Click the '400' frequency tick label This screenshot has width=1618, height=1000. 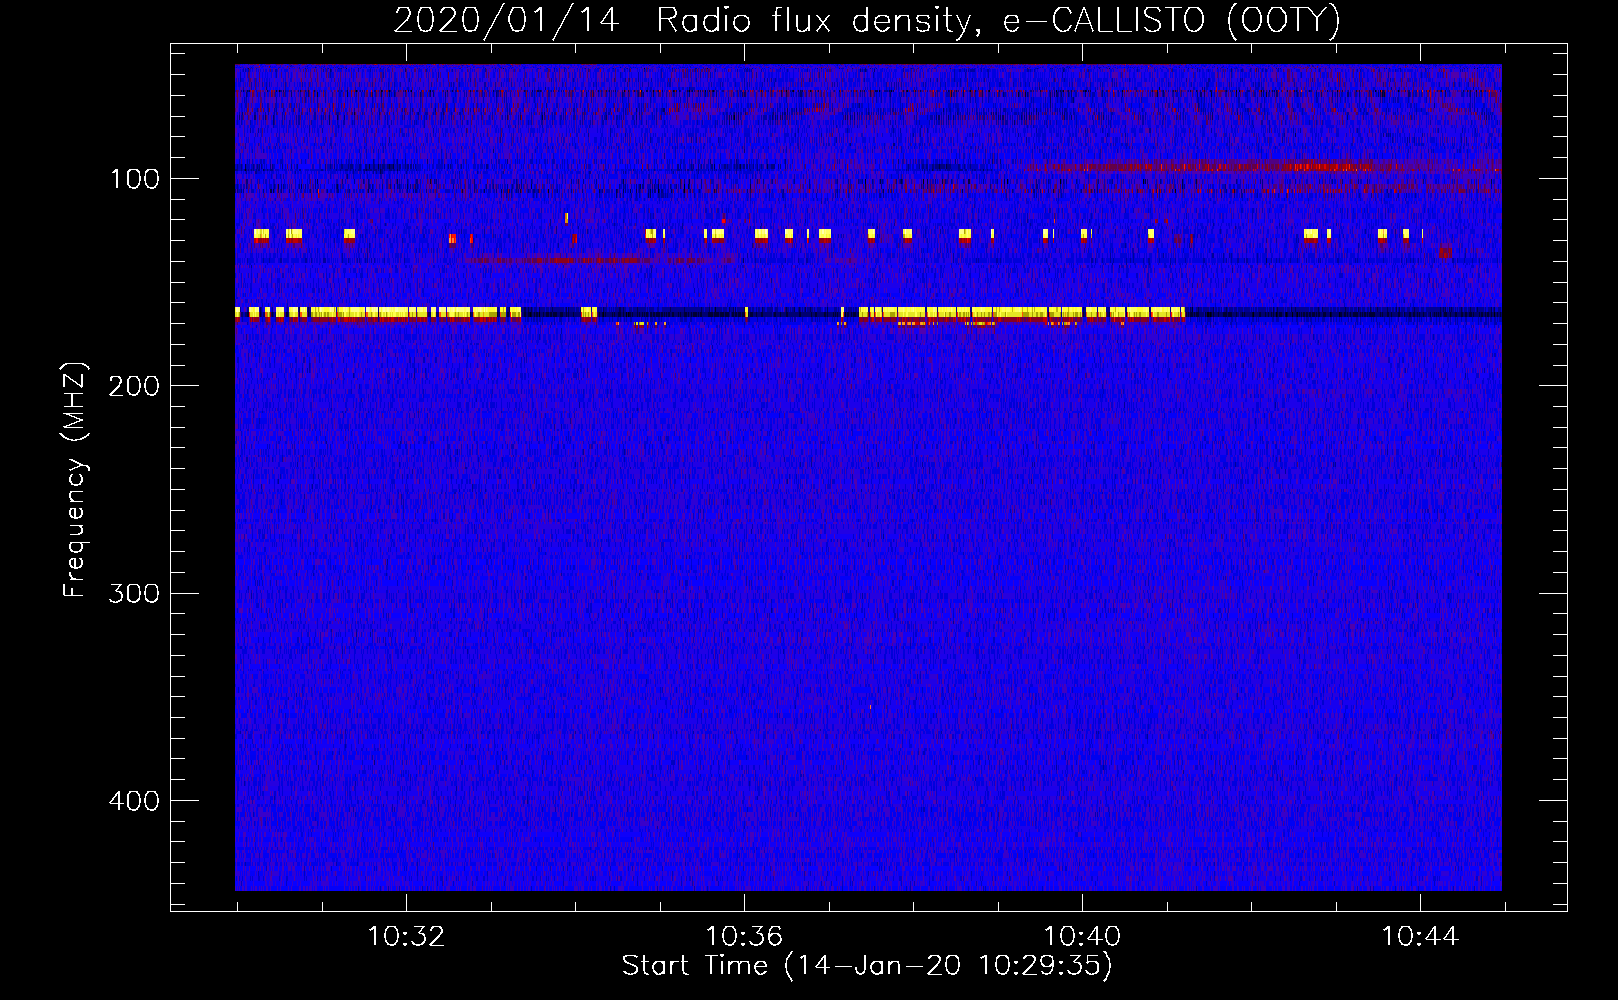tap(134, 801)
